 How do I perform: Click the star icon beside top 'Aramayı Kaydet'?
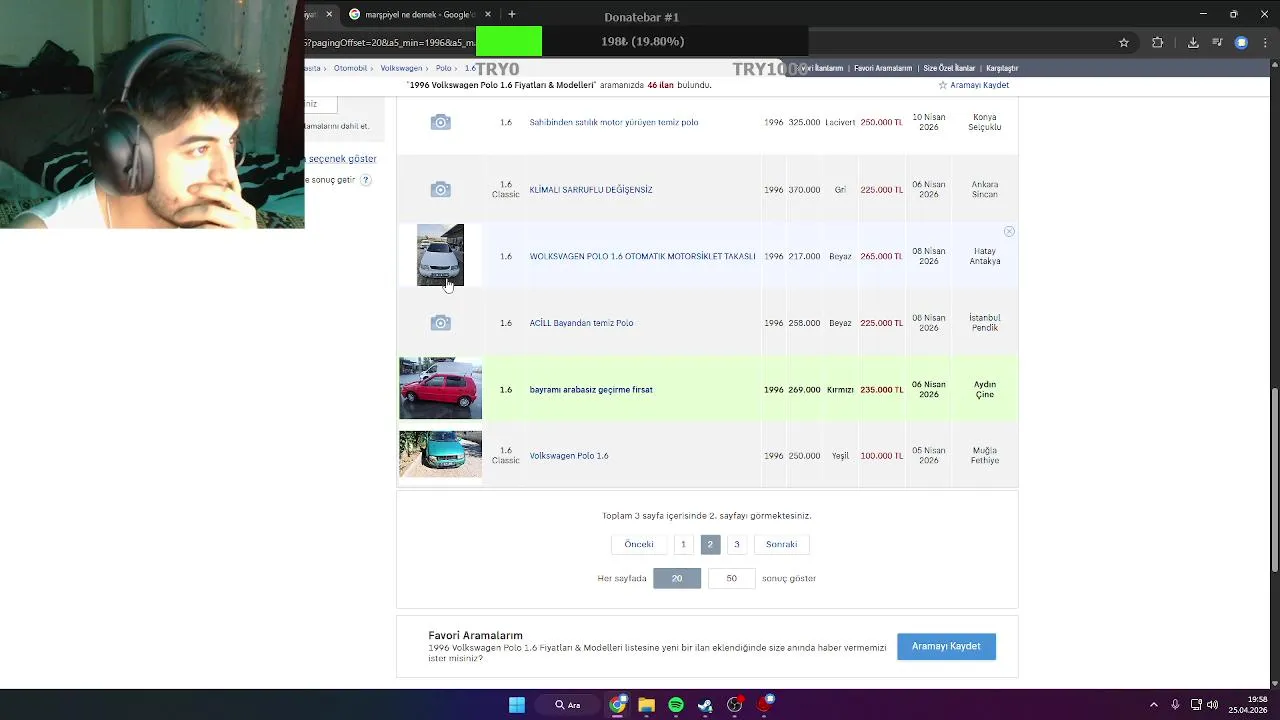click(x=941, y=85)
